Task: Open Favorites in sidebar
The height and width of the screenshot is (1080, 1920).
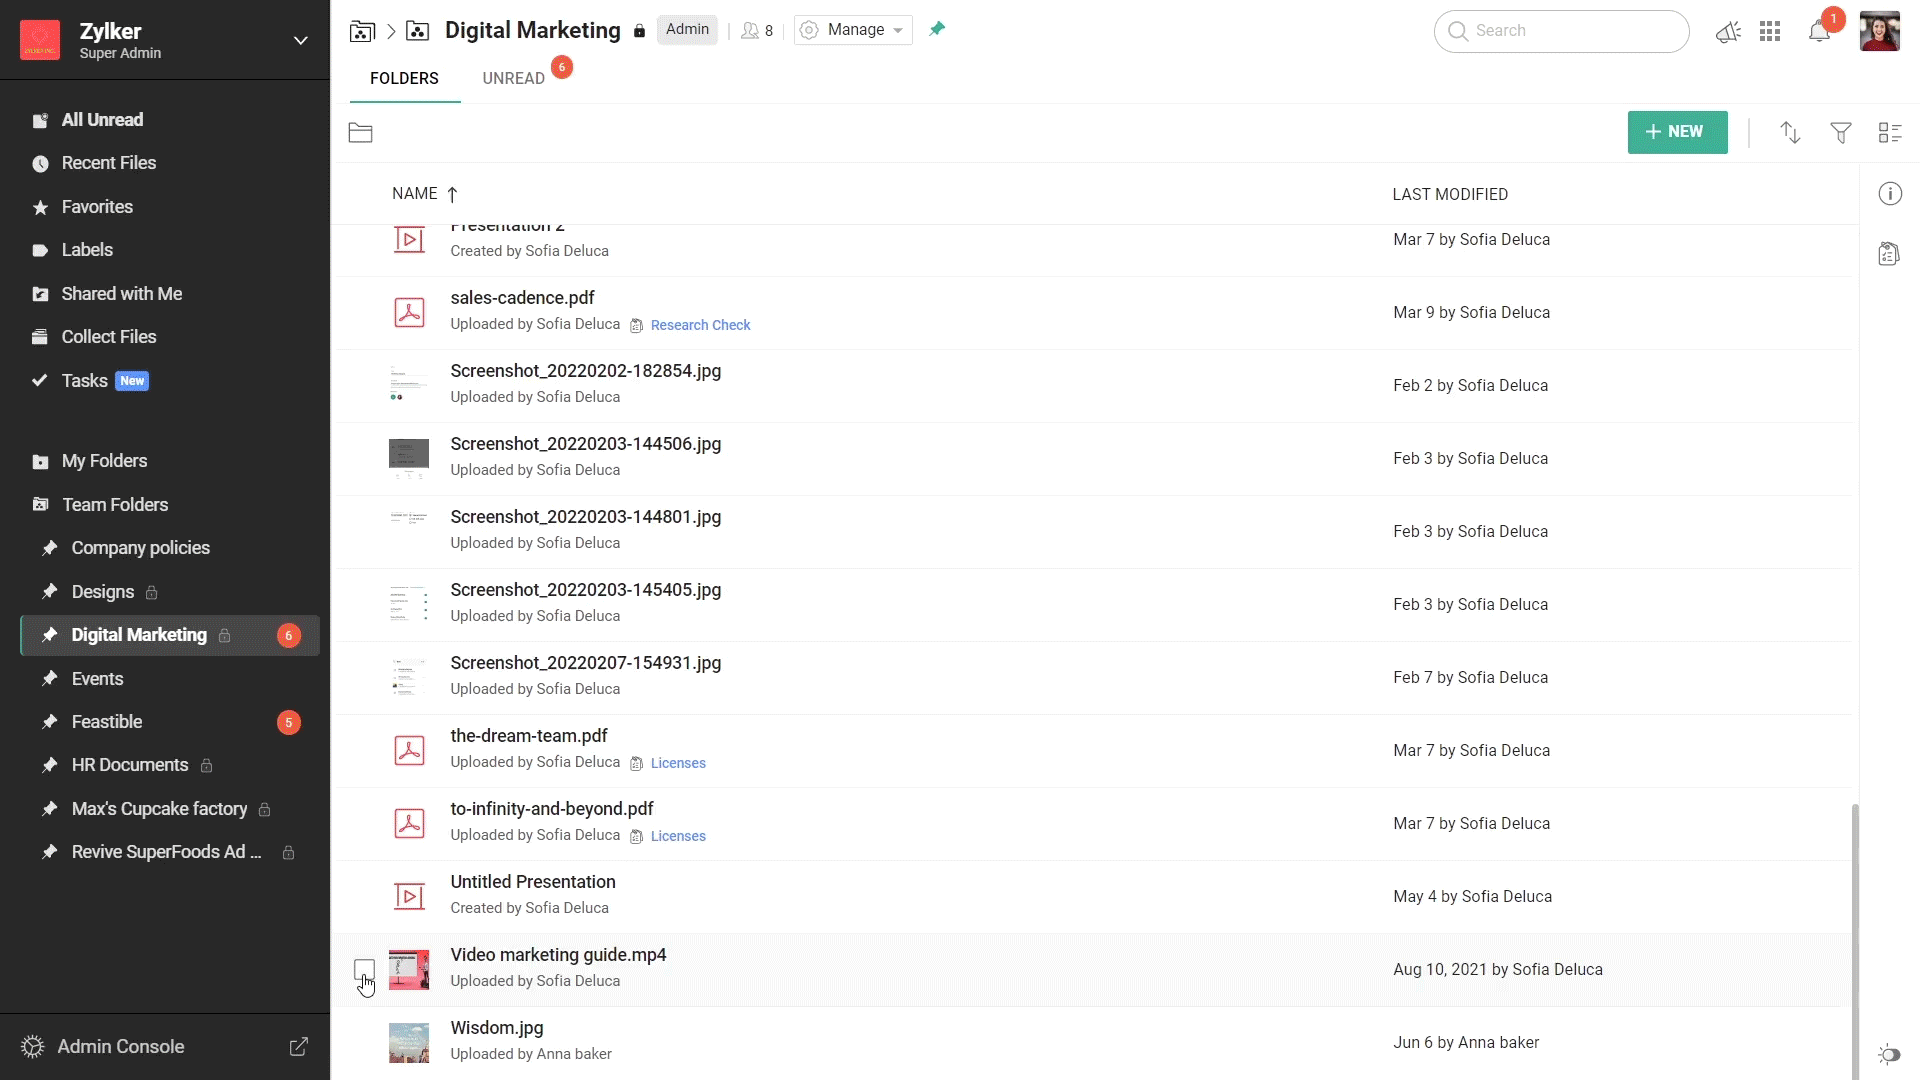Action: coord(97,207)
